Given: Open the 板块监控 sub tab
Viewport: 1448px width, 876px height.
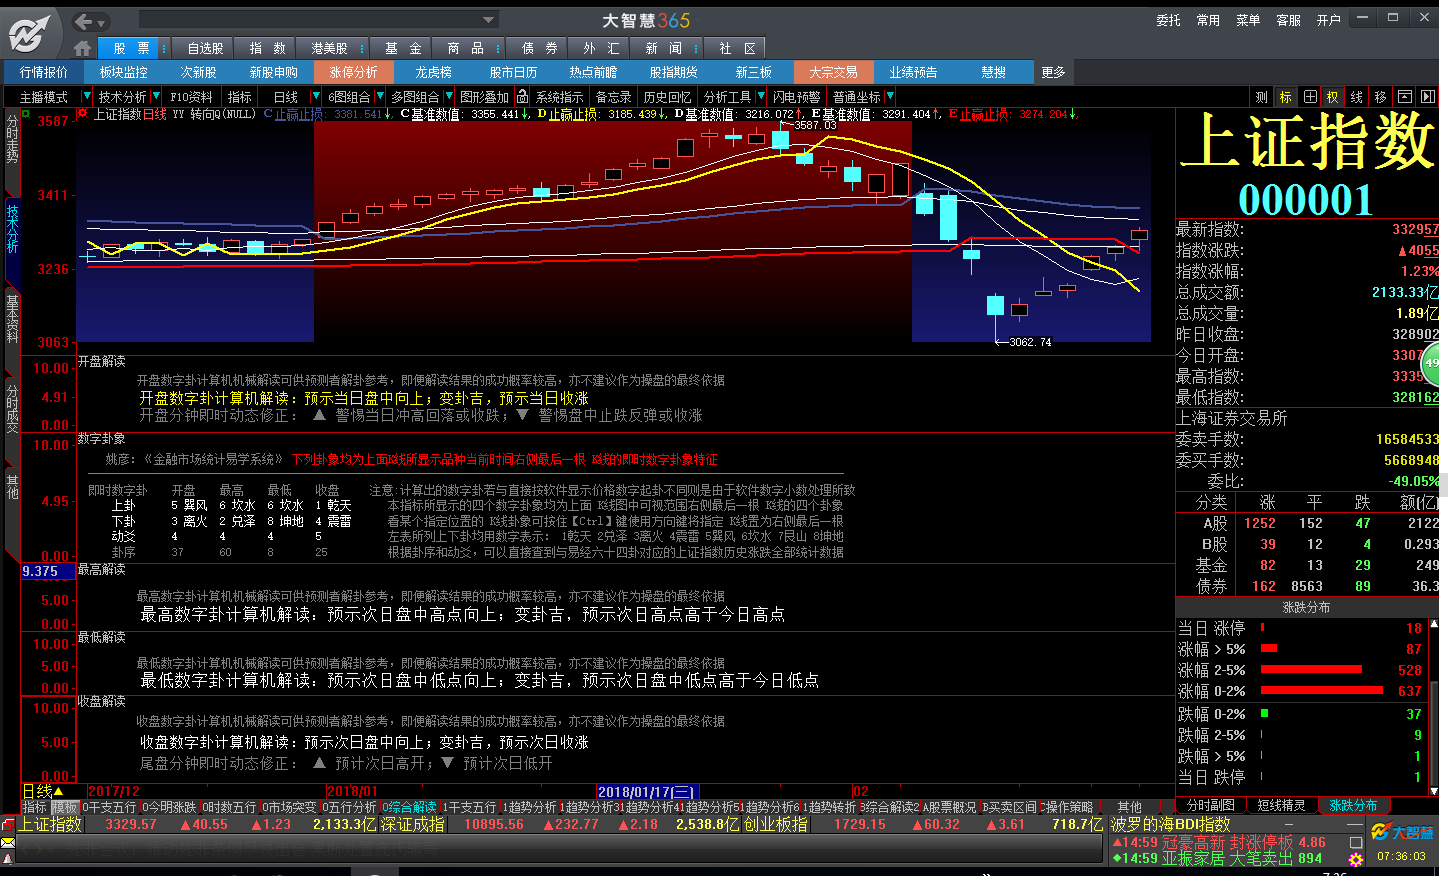Looking at the screenshot, I should pyautogui.click(x=124, y=72).
